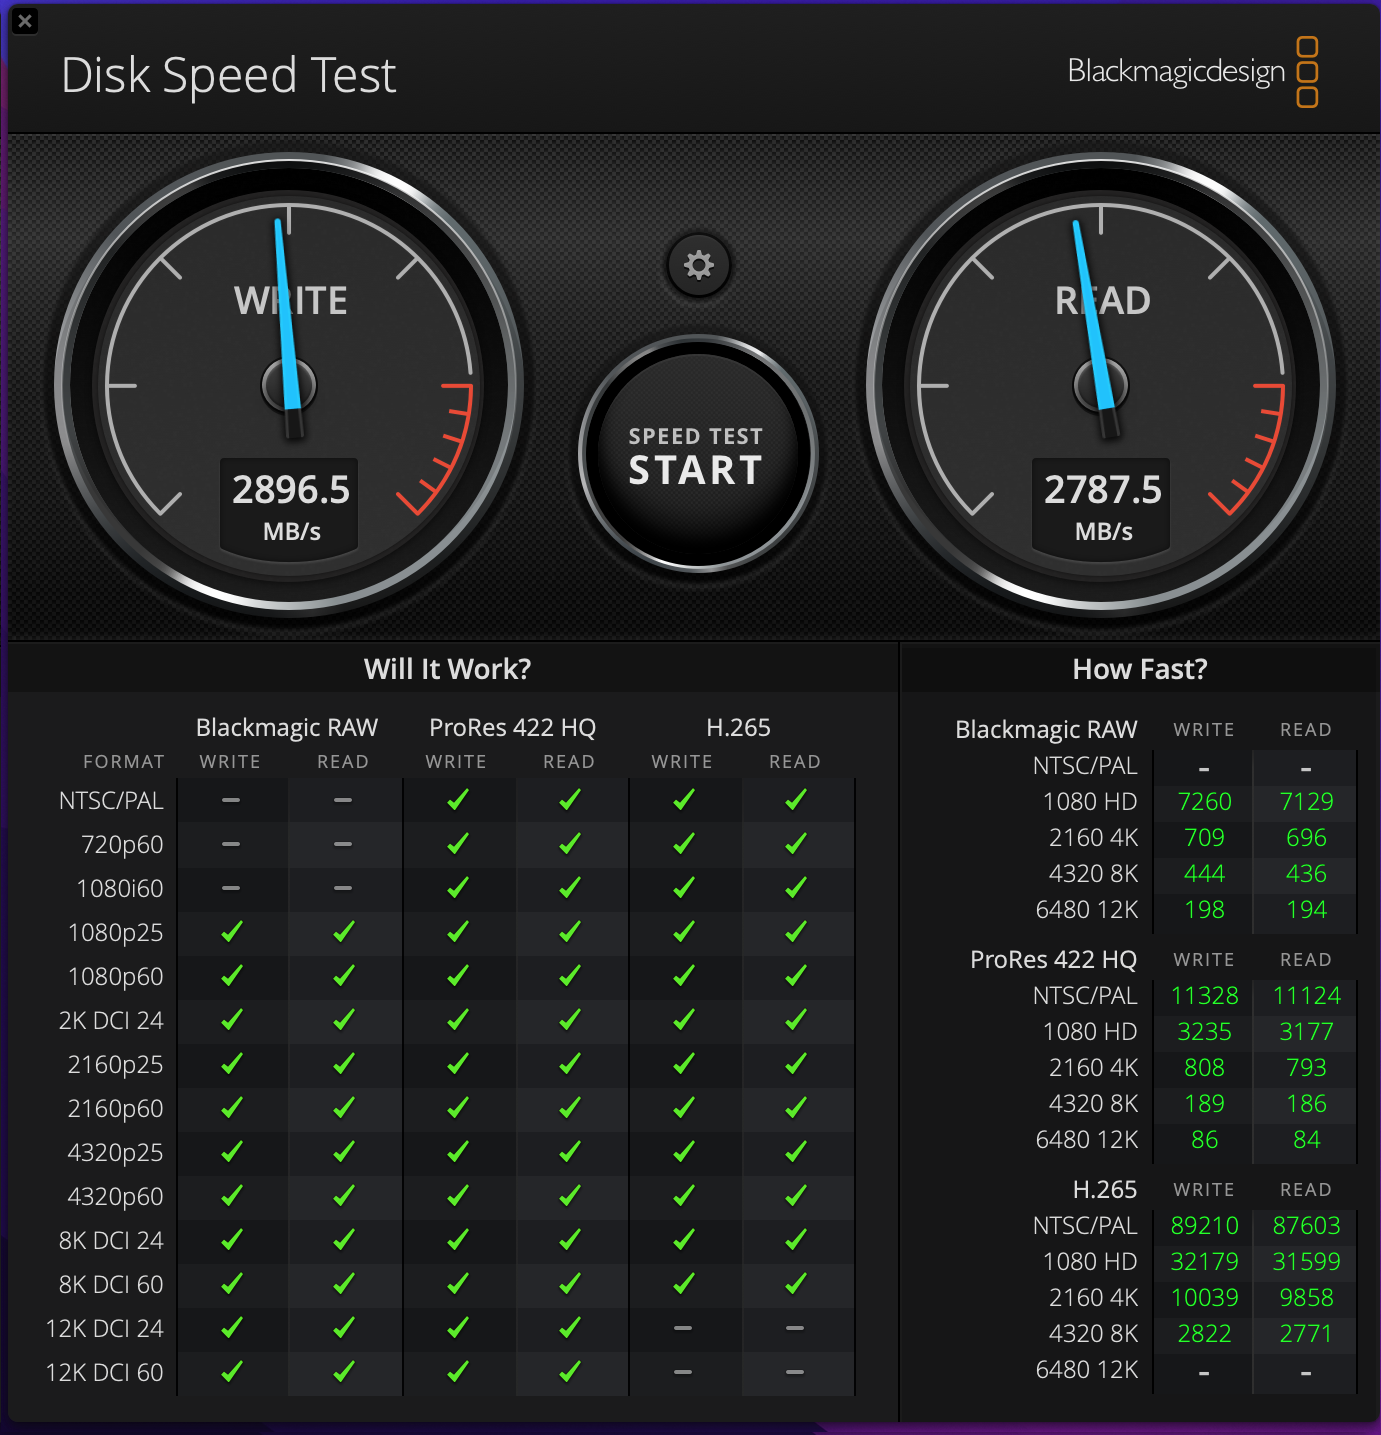
Task: Click the WRITE speed gauge
Action: pos(290,385)
